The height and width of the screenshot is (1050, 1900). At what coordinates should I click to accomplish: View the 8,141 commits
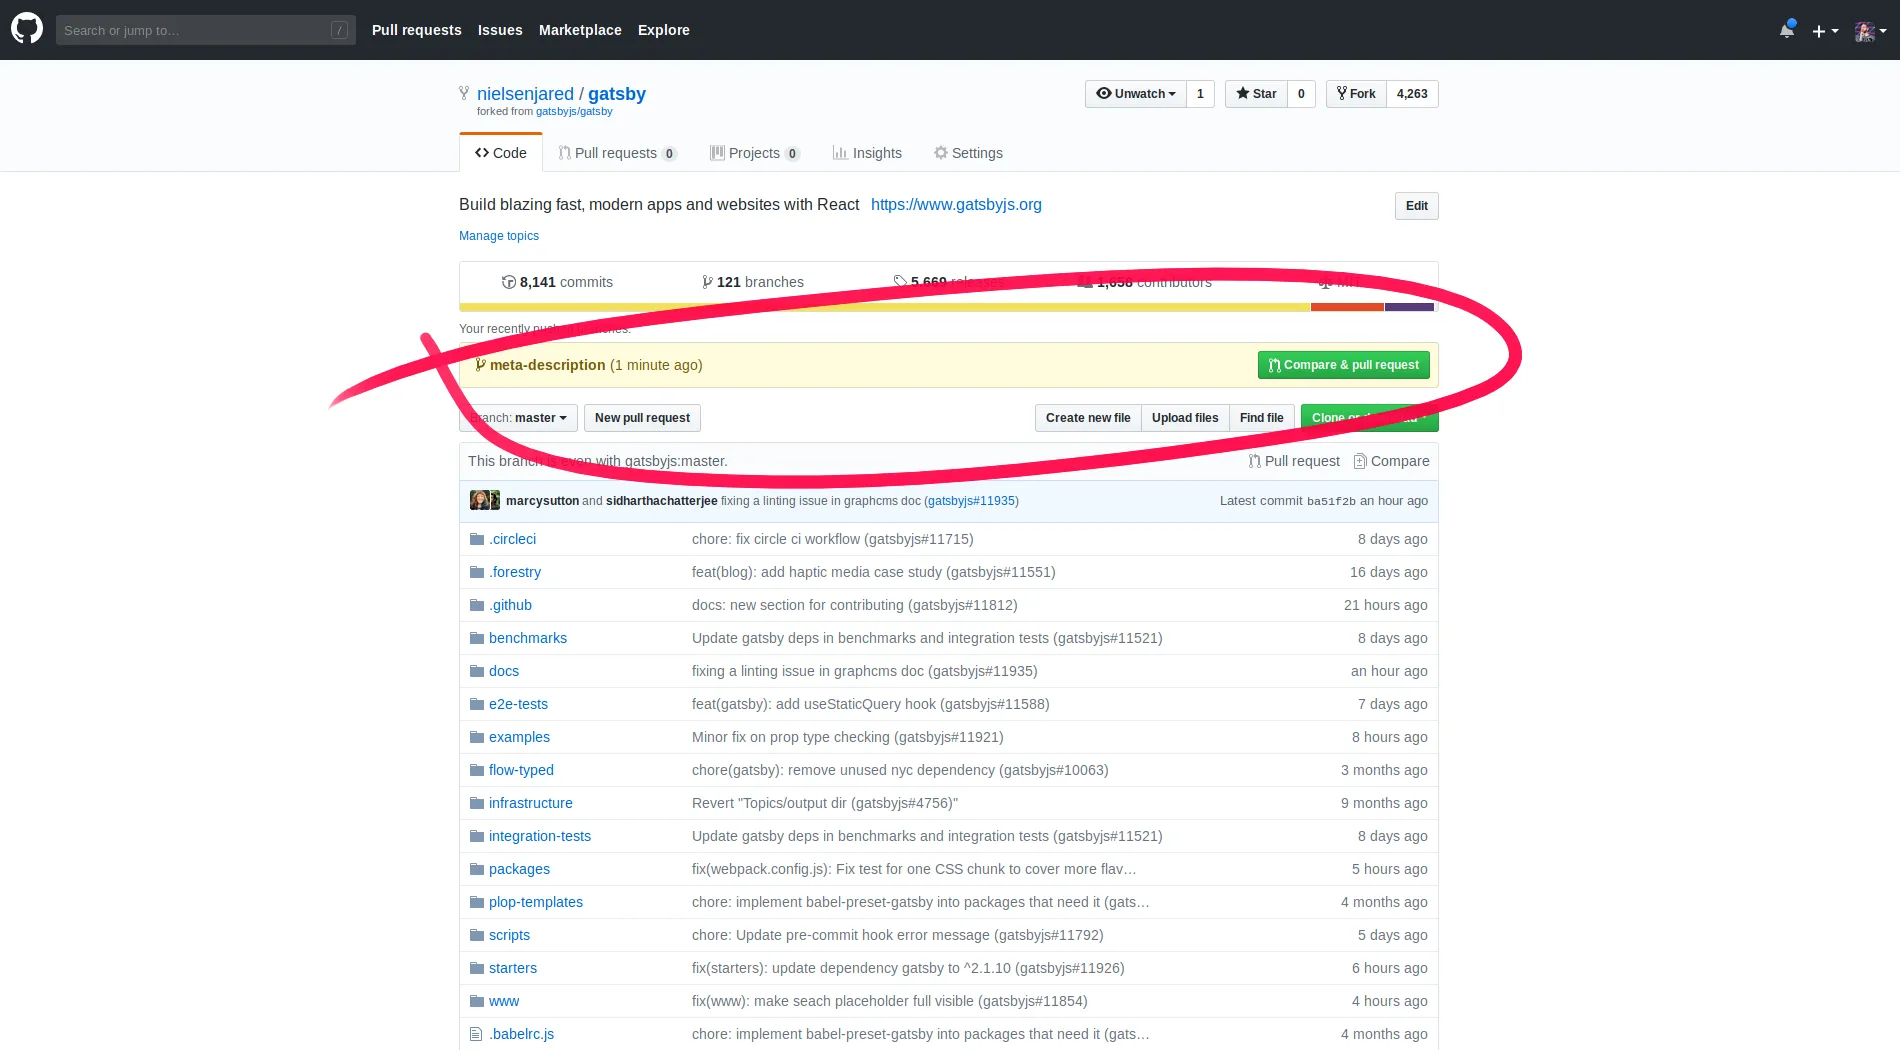[x=557, y=282]
